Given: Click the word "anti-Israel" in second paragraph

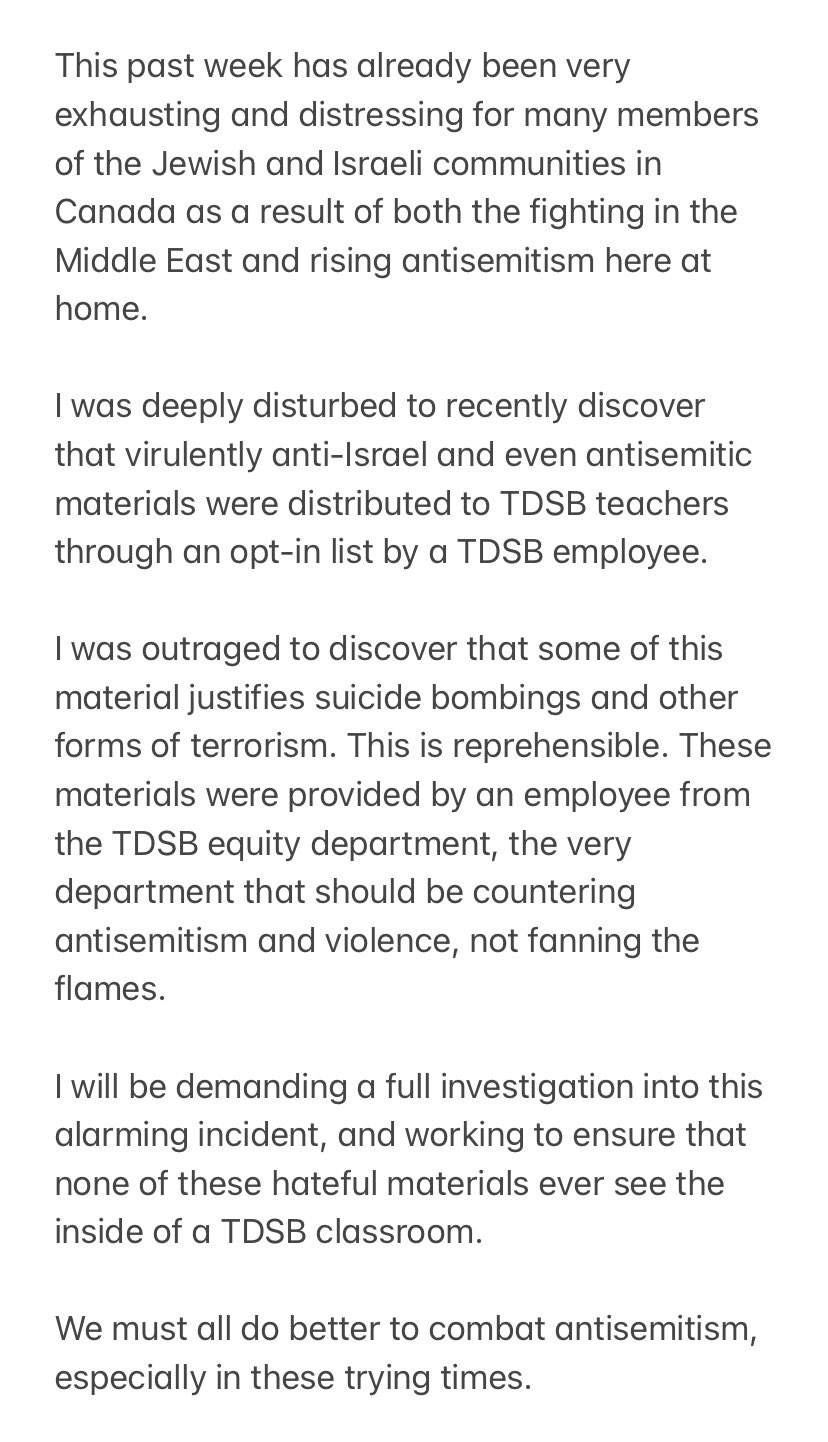Looking at the screenshot, I should [325, 454].
